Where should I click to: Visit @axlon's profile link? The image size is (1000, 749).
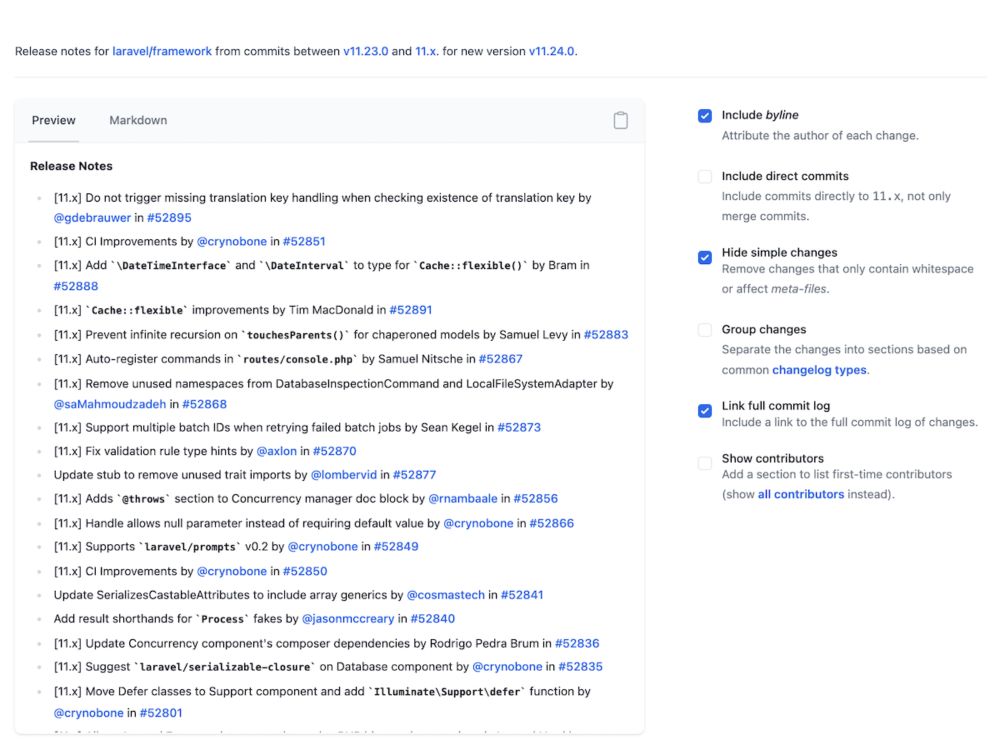(276, 450)
